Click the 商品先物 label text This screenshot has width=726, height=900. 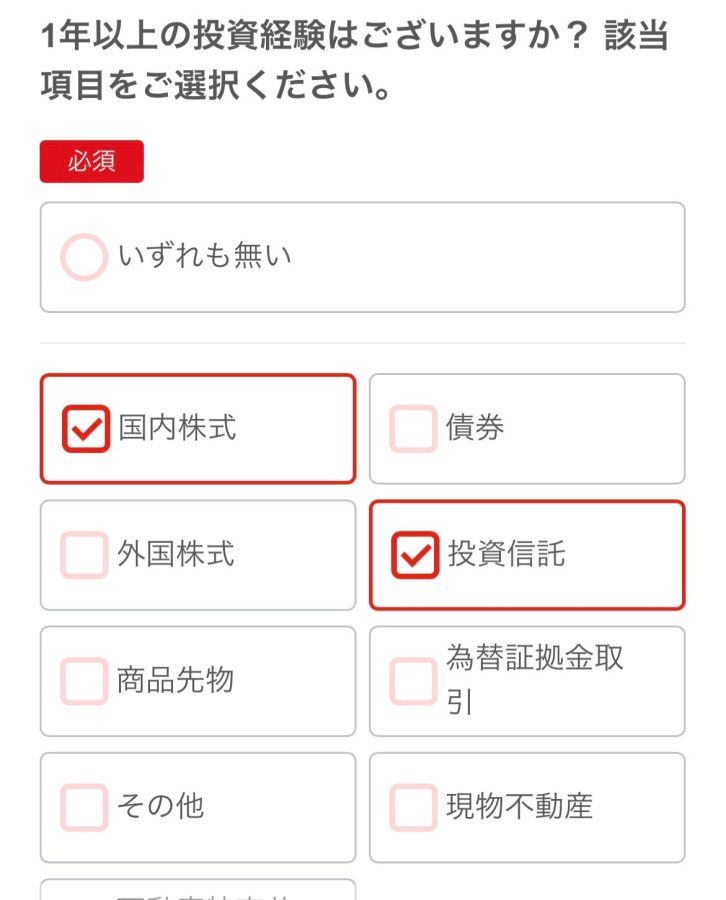(x=176, y=680)
